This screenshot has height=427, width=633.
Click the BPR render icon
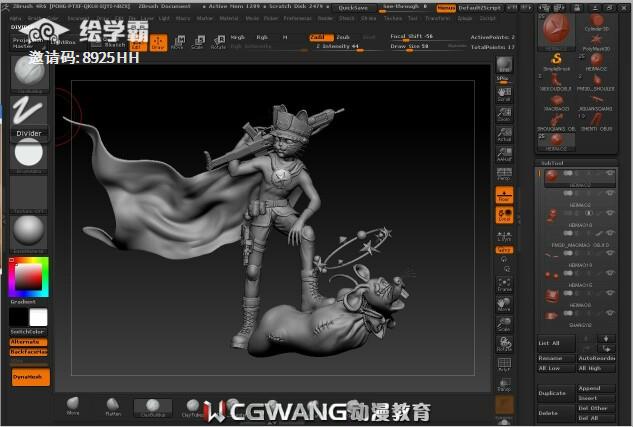[x=504, y=65]
